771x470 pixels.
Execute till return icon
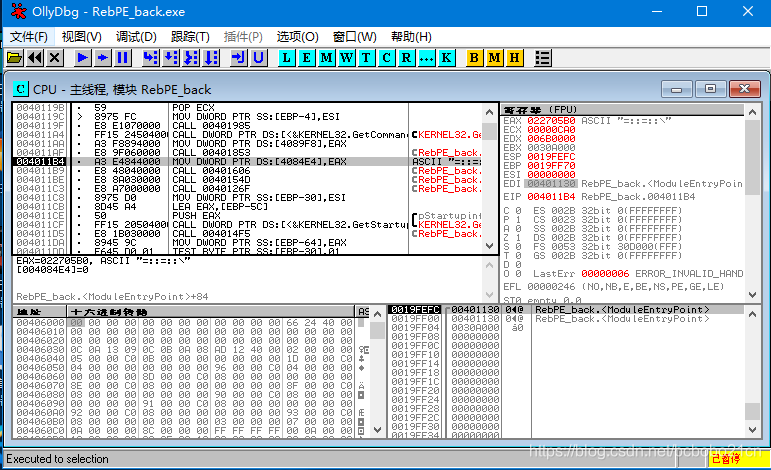click(239, 58)
